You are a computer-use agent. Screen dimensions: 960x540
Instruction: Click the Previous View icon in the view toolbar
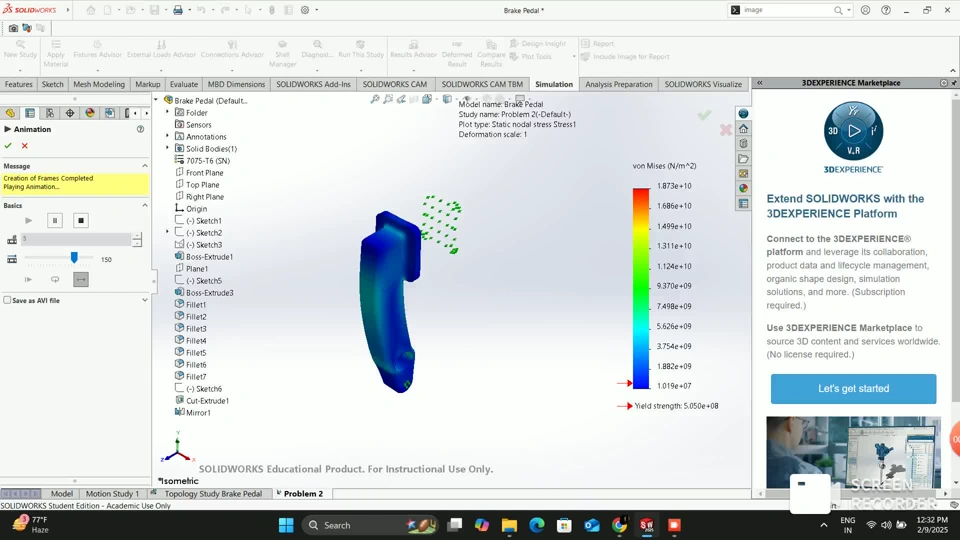[x=401, y=99]
